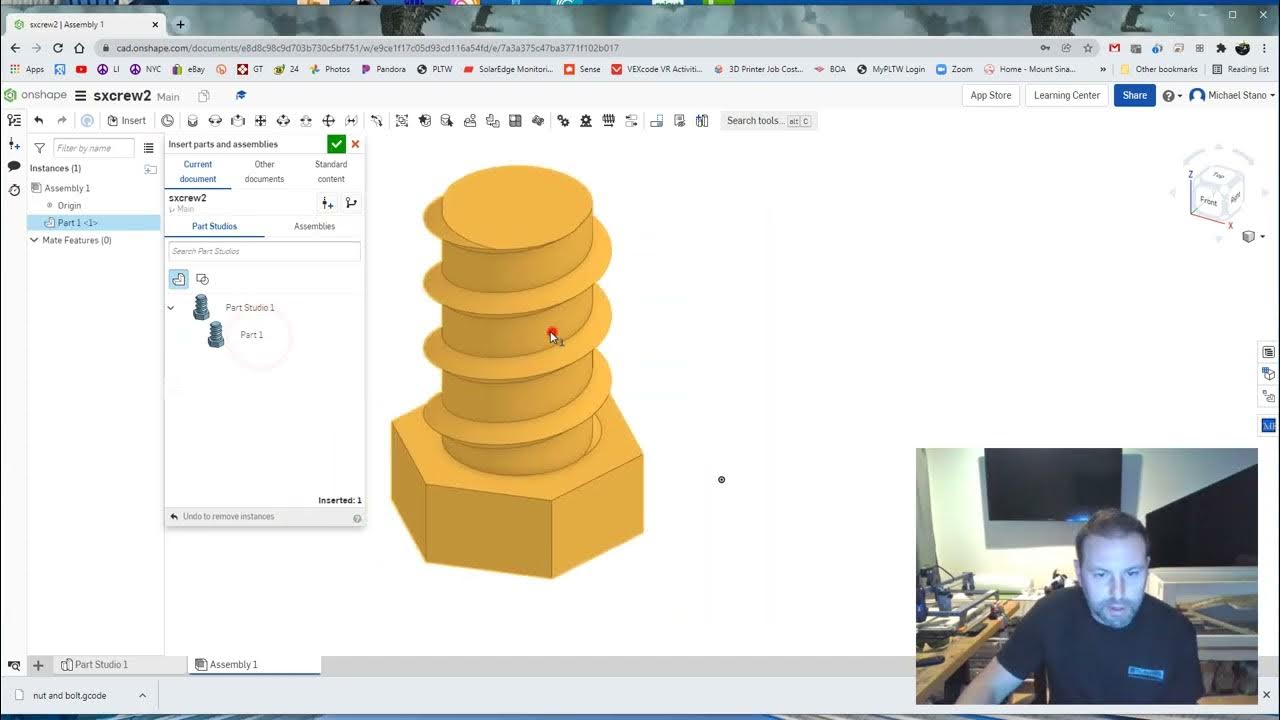Select the Assemblies tab in insert dialog
The image size is (1280, 720).
point(314,226)
